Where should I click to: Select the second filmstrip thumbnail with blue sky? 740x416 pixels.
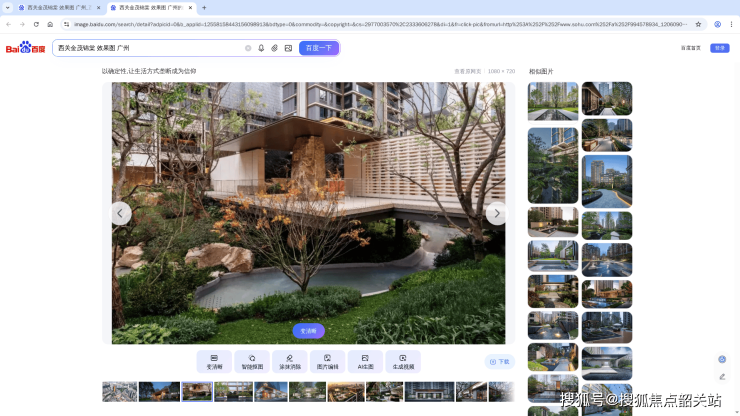(x=159, y=392)
